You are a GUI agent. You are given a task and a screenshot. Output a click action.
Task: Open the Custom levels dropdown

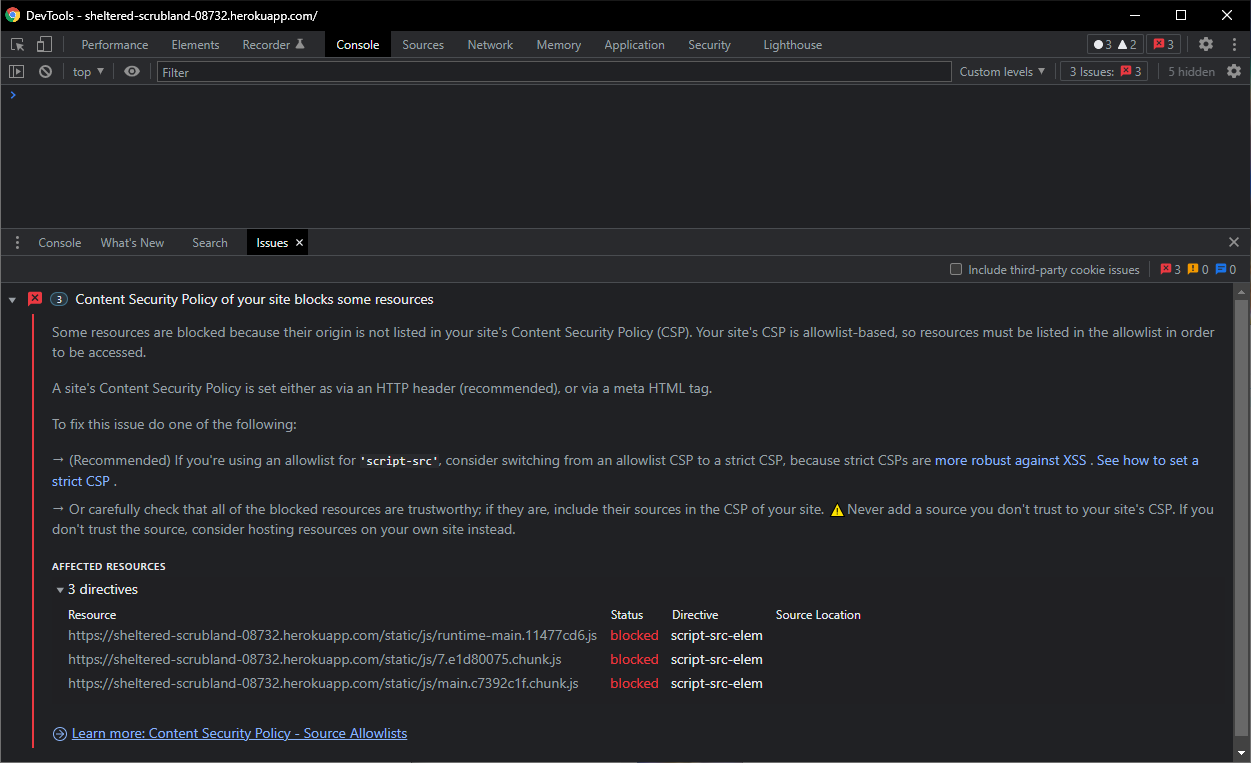[x=1002, y=71]
